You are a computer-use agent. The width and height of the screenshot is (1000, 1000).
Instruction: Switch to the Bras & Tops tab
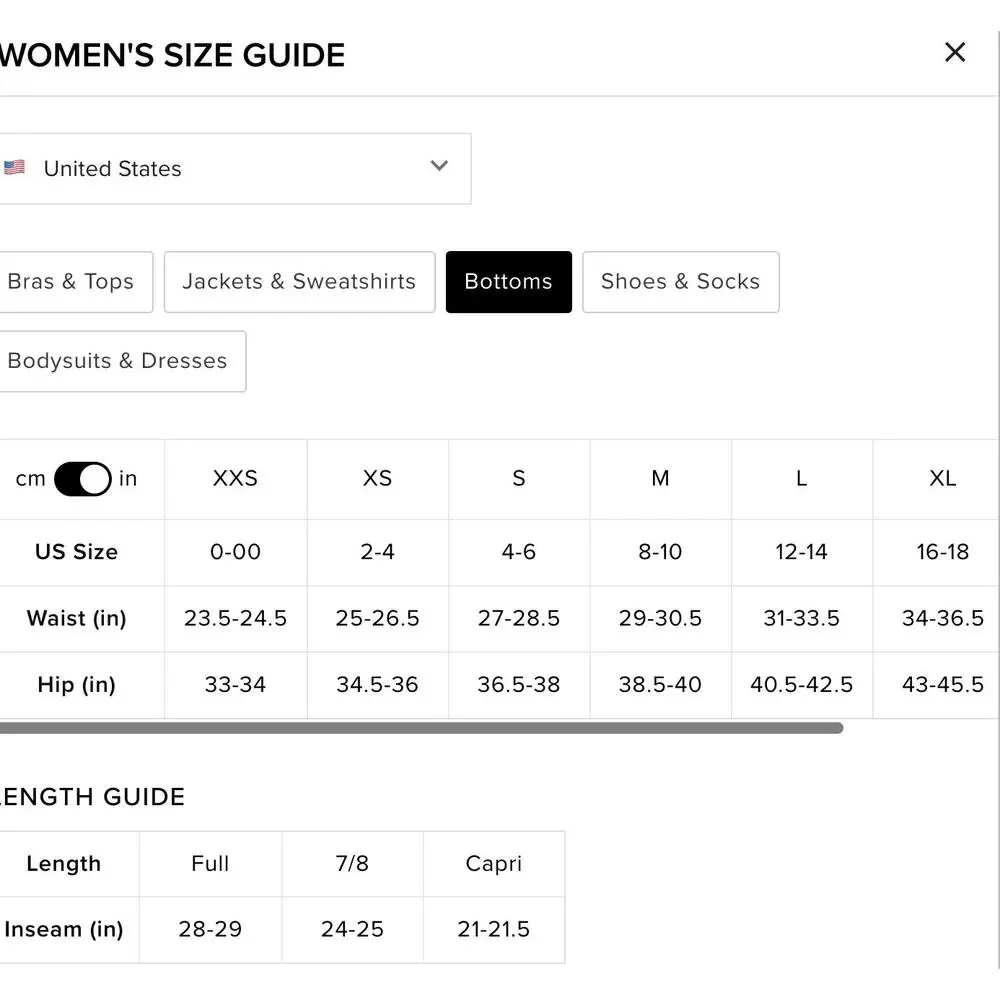pyautogui.click(x=75, y=282)
